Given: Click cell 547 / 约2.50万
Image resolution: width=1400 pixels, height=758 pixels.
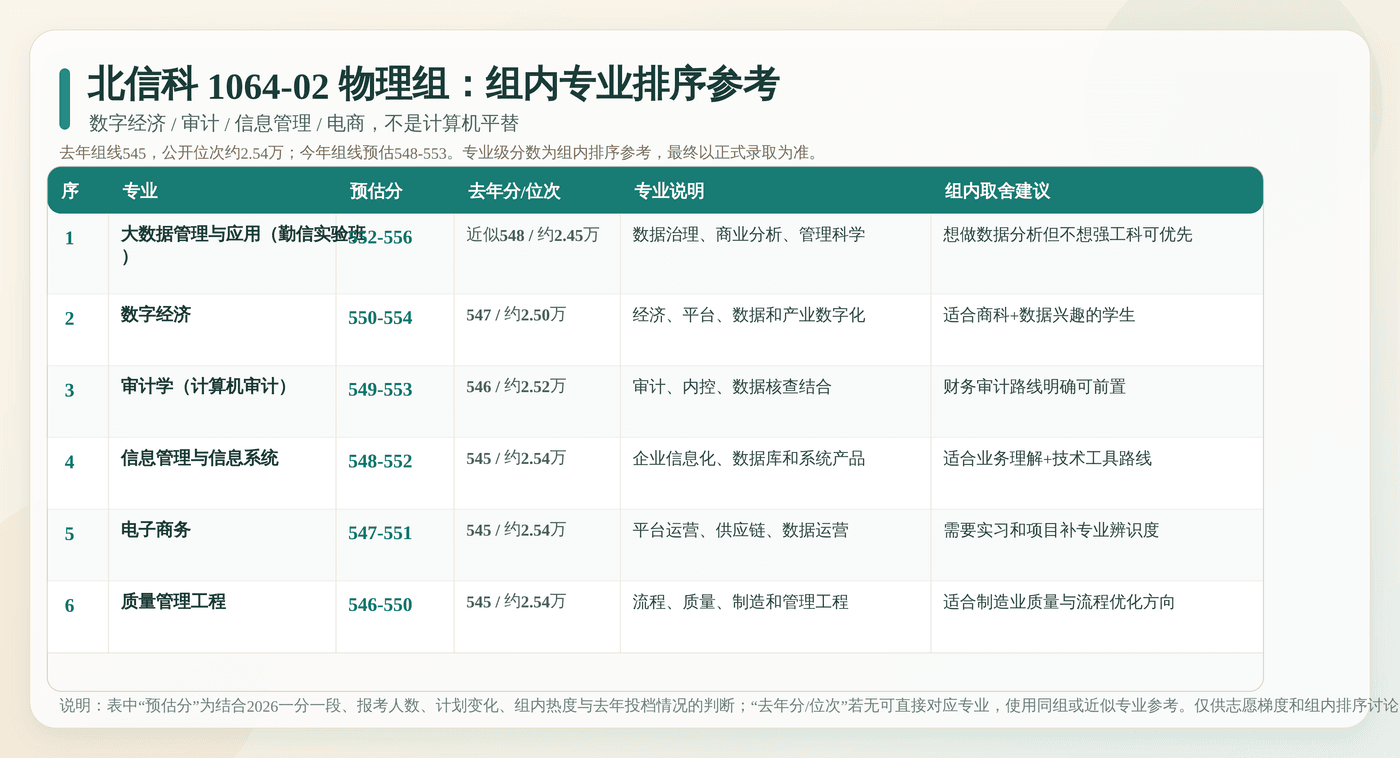Looking at the screenshot, I should coord(516,315).
